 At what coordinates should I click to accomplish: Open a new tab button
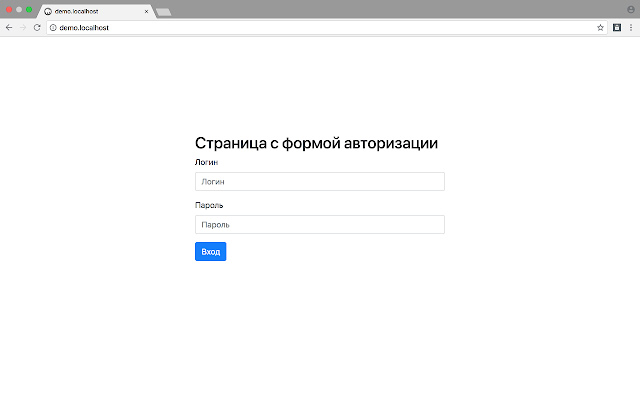coord(164,12)
